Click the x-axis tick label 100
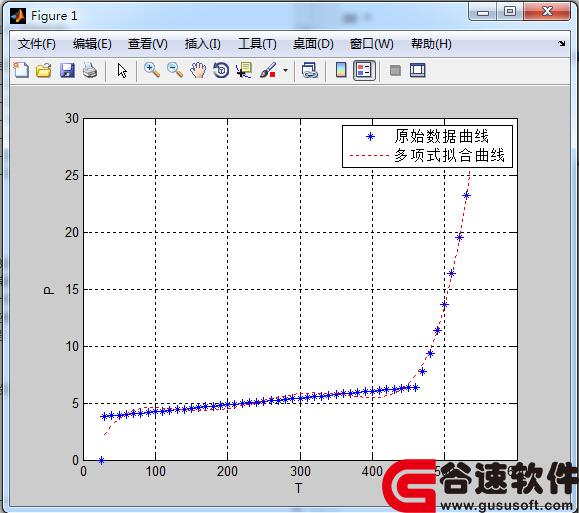 155,471
